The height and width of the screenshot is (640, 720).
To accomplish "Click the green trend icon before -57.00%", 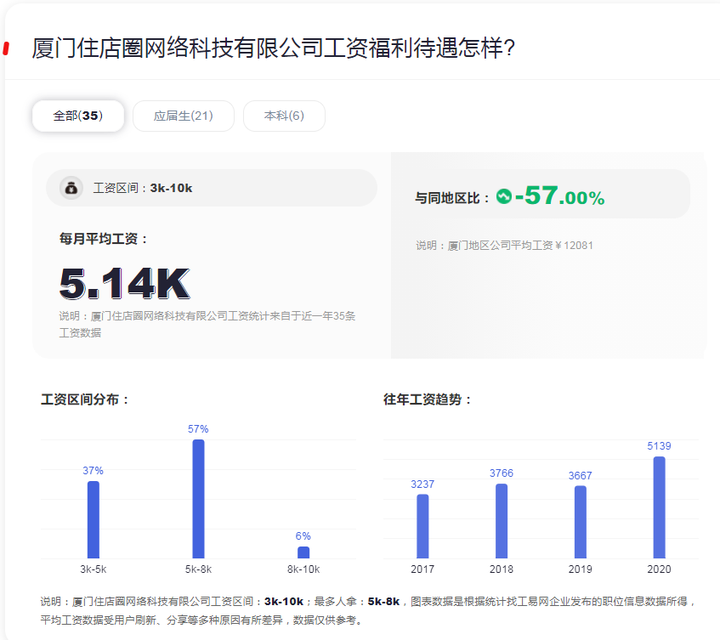I will point(504,196).
